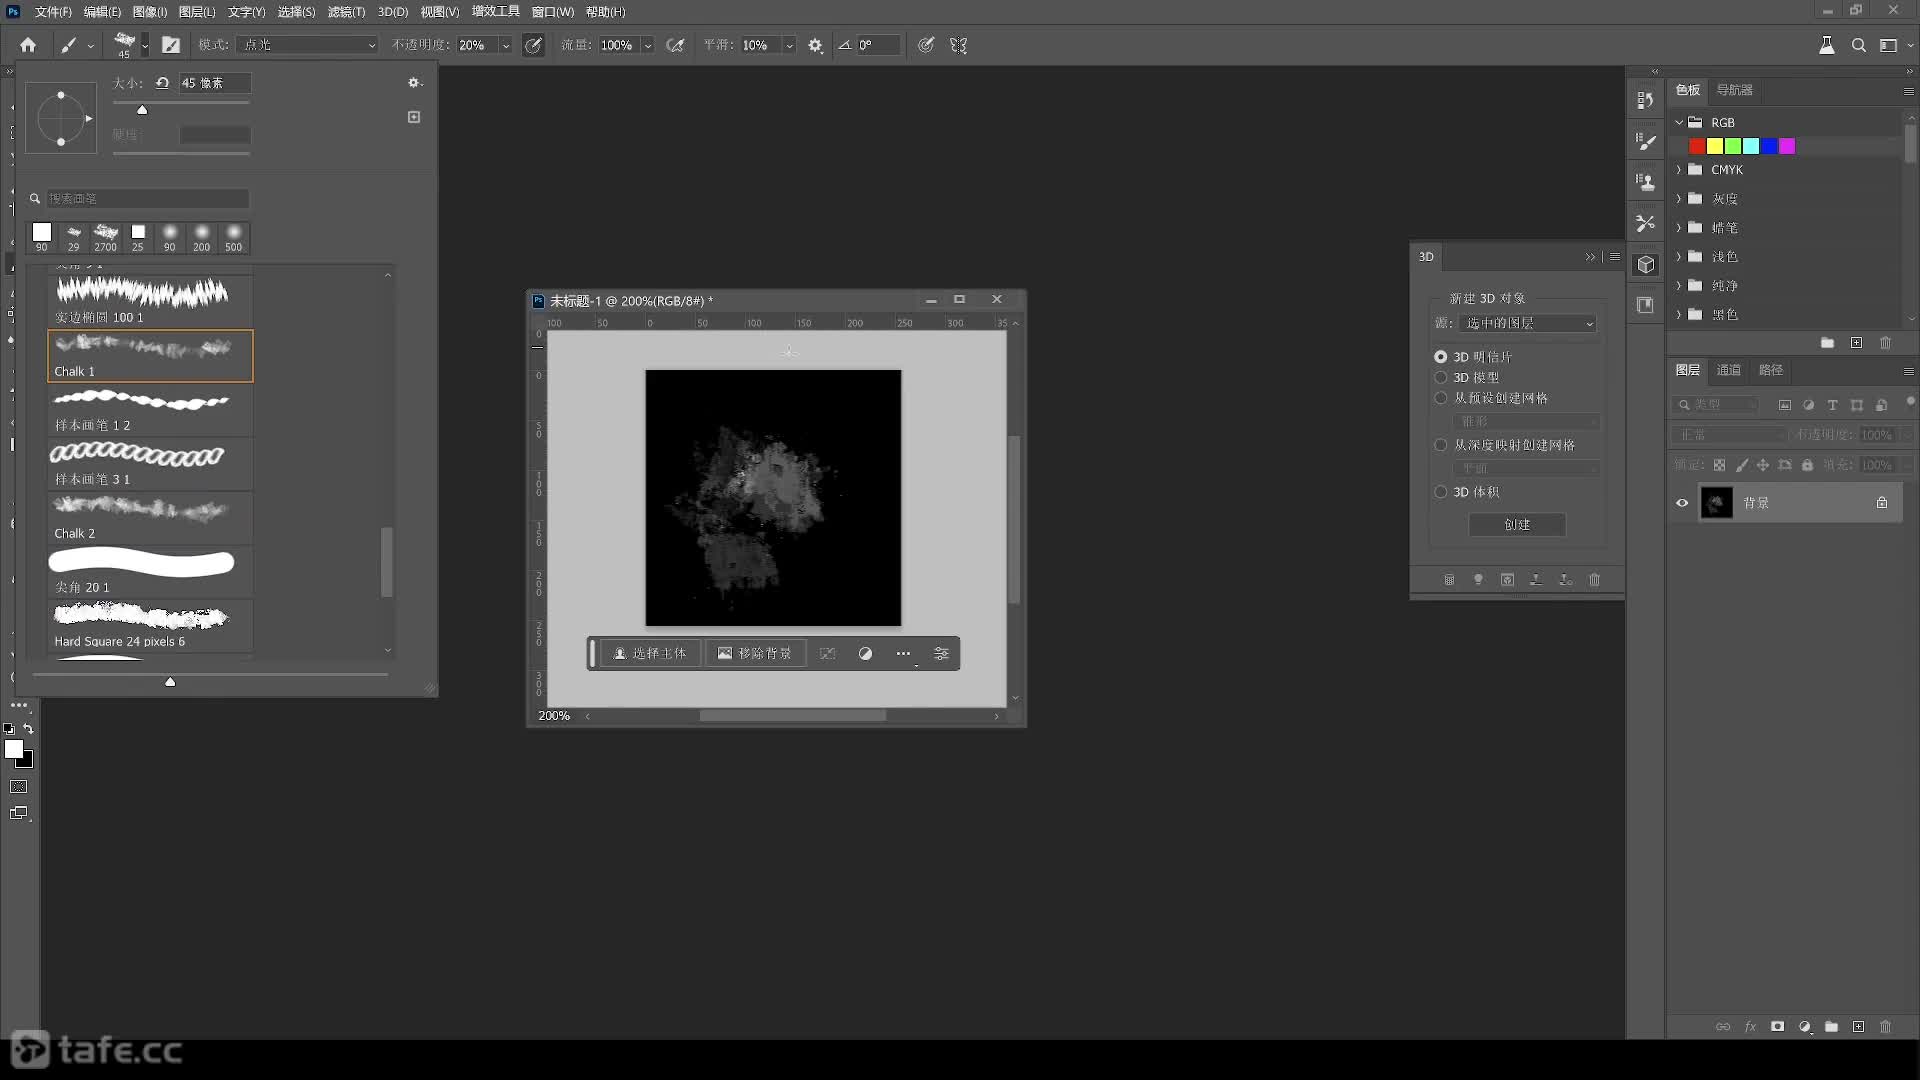
Task: Open the flow 100% dropdown arrow
Action: tap(648, 45)
